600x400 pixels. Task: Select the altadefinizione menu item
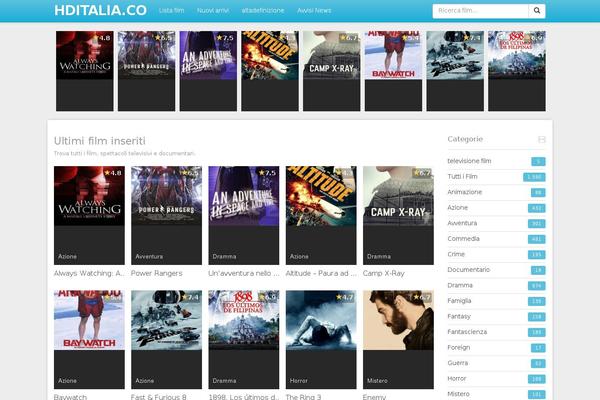pos(263,11)
